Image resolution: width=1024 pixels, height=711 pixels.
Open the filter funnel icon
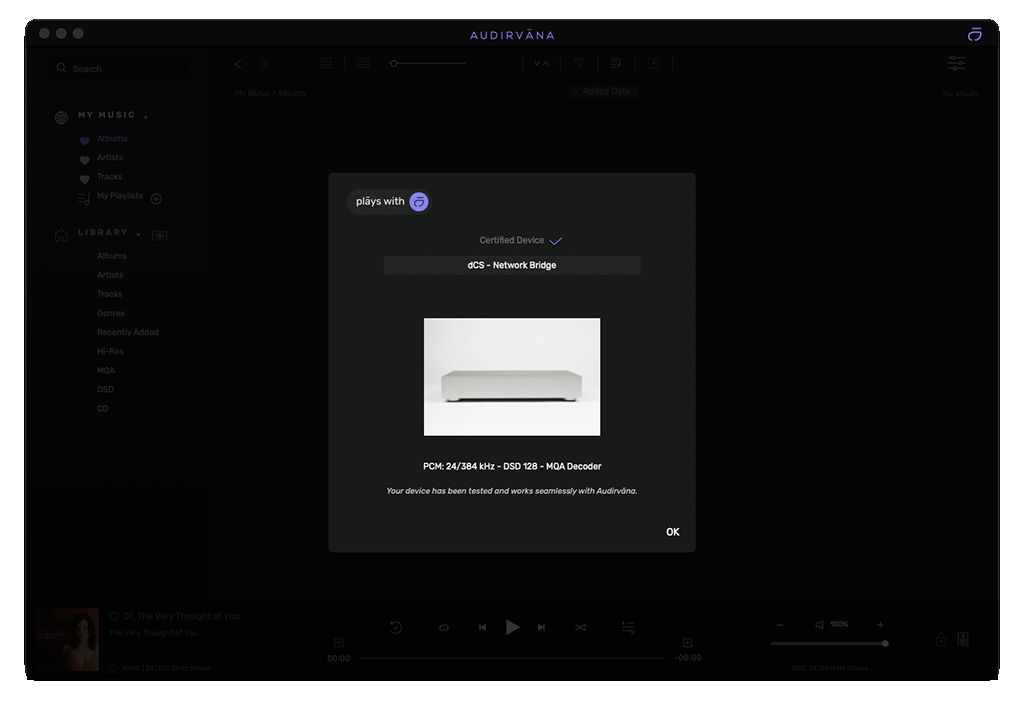(578, 63)
